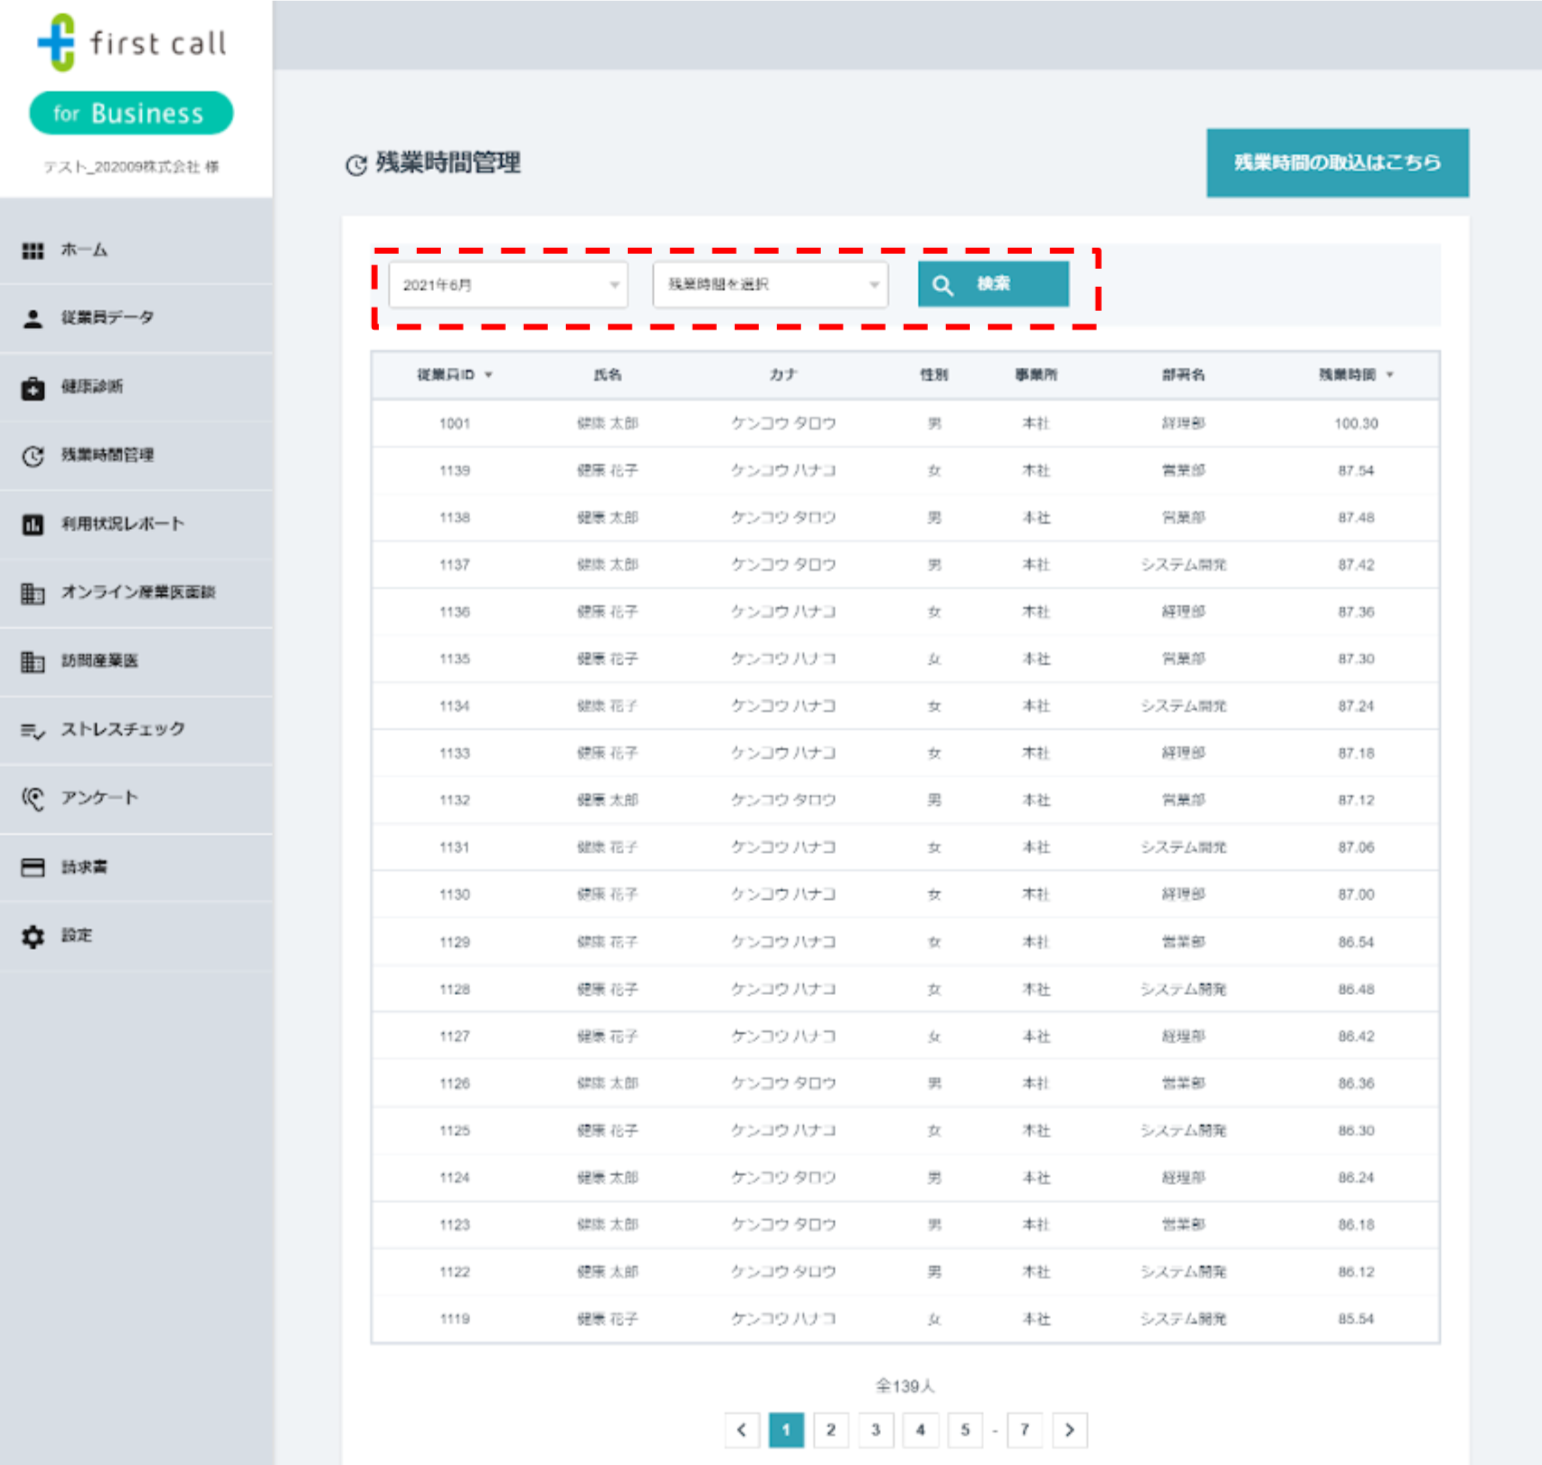Click the health checkup medical bag icon
This screenshot has height=1465, width=1542.
pos(33,388)
